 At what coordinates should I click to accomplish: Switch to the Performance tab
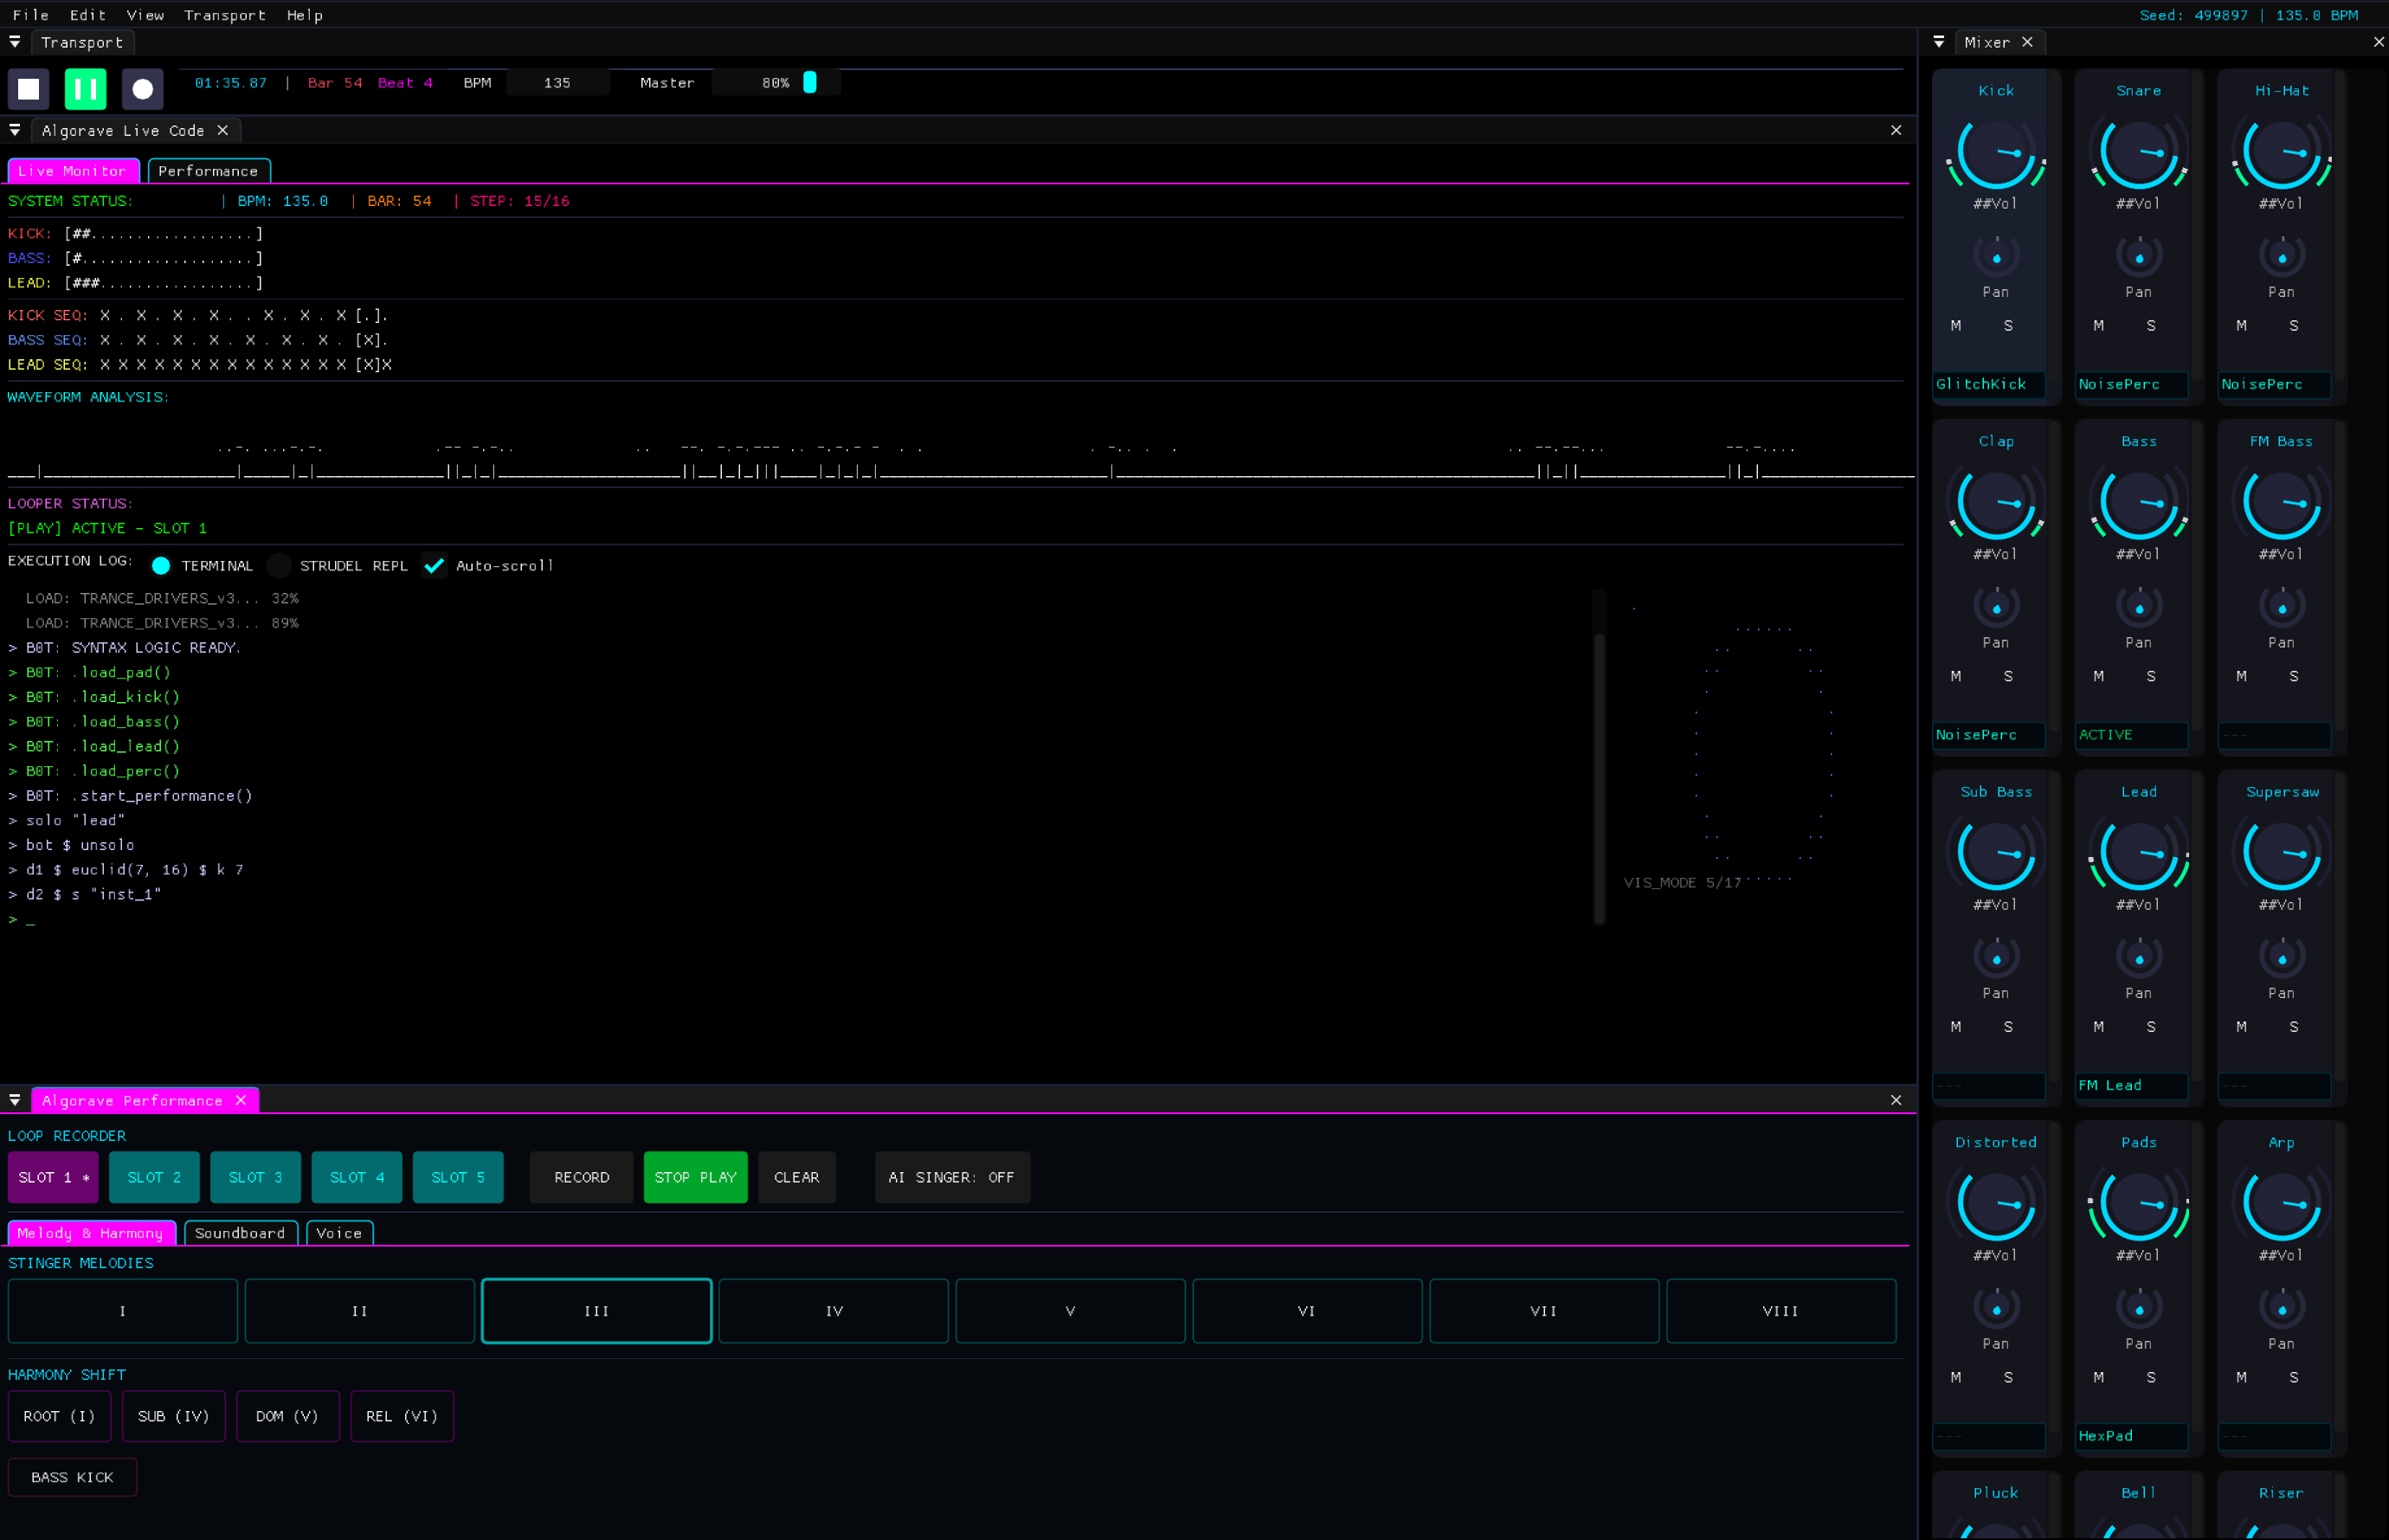click(209, 171)
